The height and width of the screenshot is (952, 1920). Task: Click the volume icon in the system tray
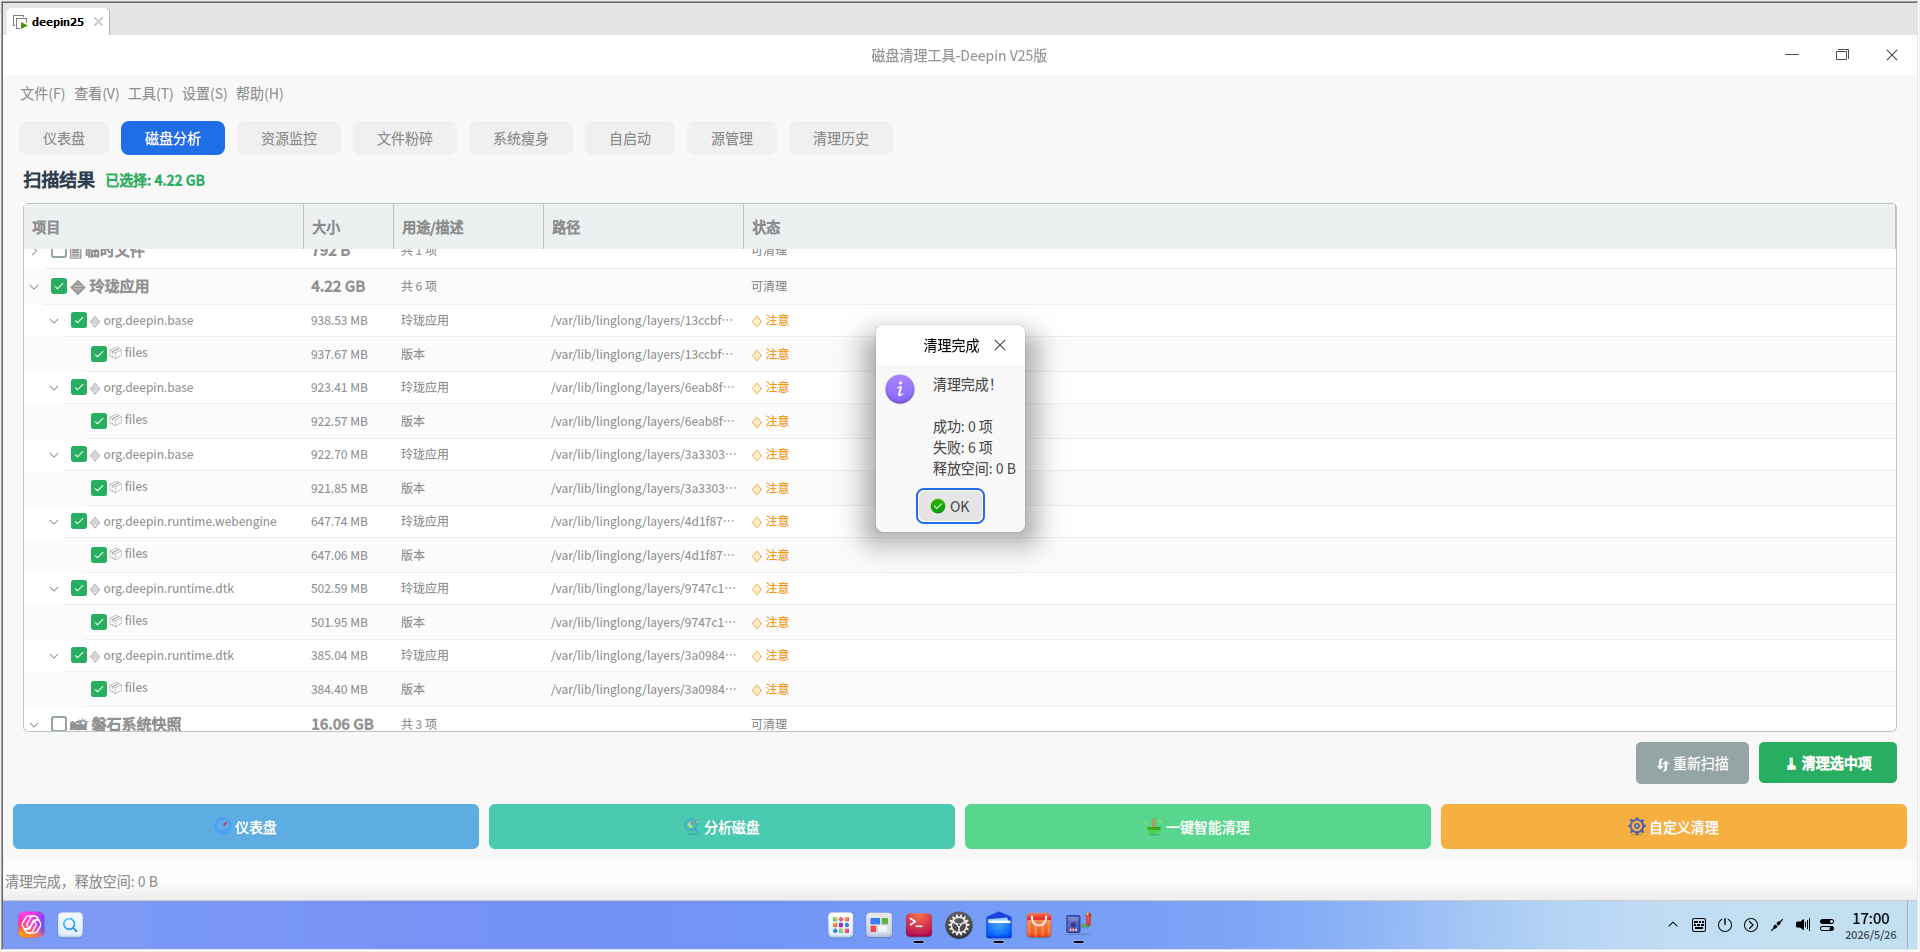point(1802,925)
